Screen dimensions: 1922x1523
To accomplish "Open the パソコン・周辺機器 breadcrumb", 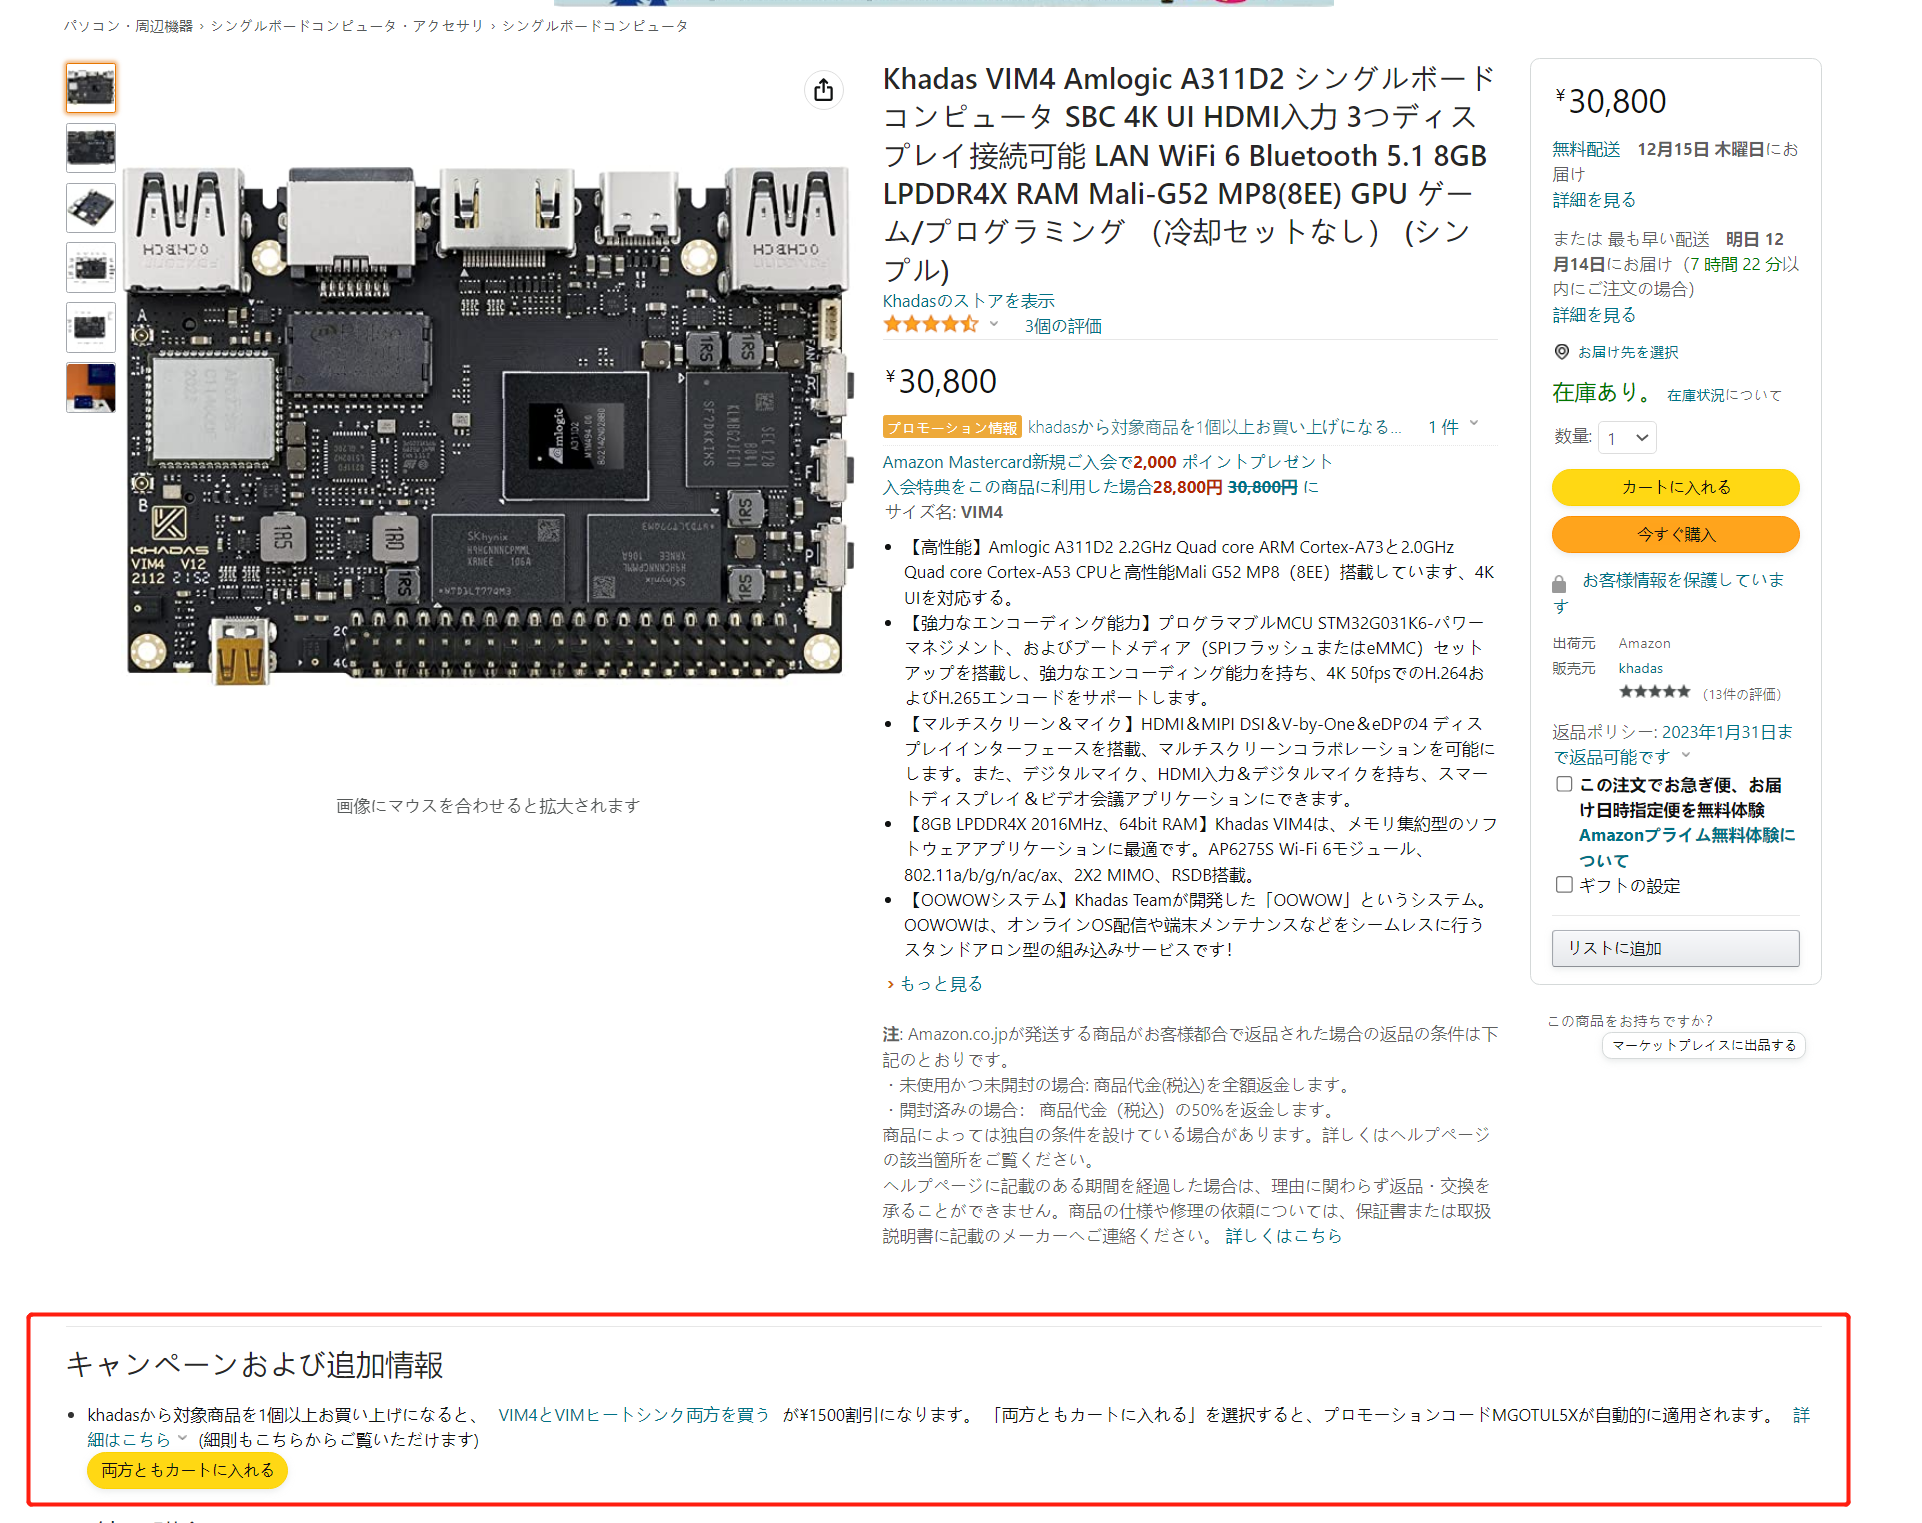I will (128, 26).
